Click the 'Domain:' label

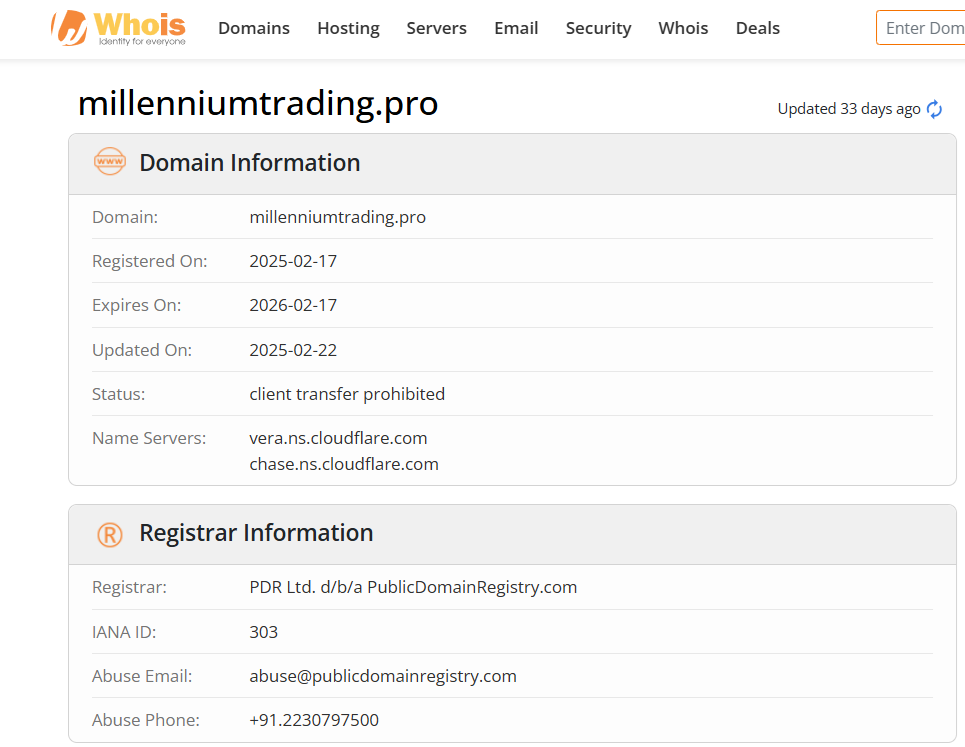tap(125, 217)
